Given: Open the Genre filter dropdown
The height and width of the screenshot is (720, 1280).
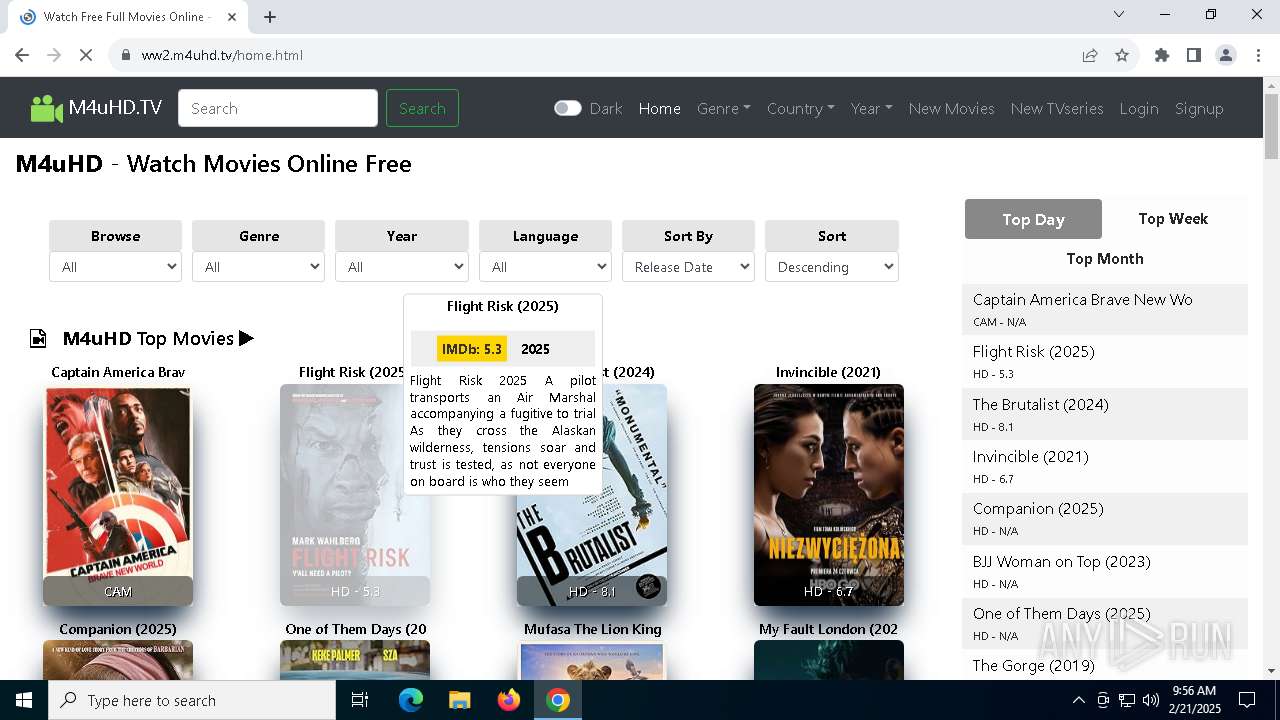Looking at the screenshot, I should point(259,267).
